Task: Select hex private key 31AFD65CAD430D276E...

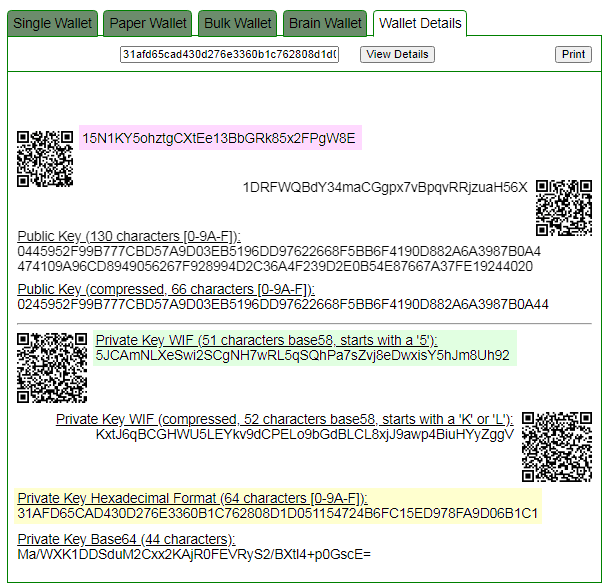Action: click(277, 514)
